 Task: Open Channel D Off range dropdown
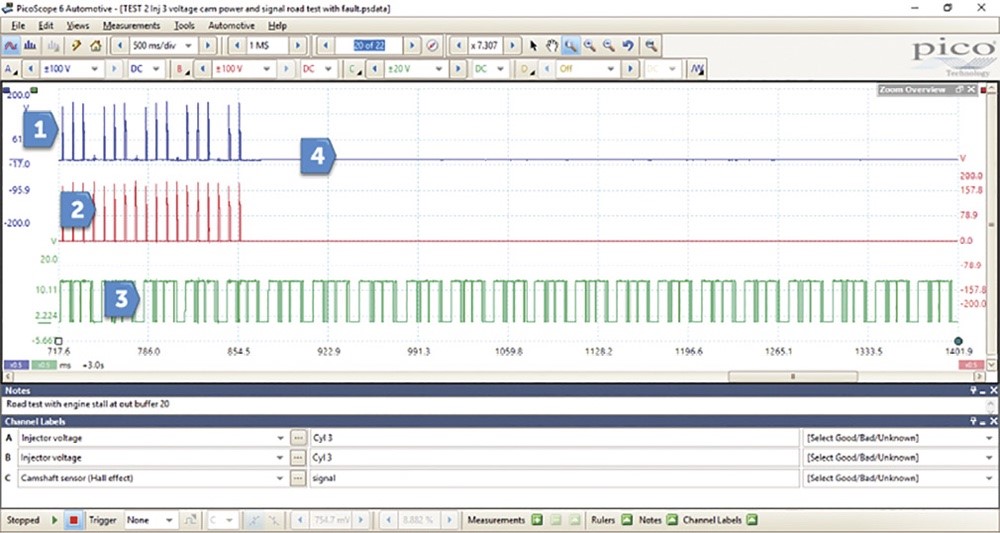[610, 69]
